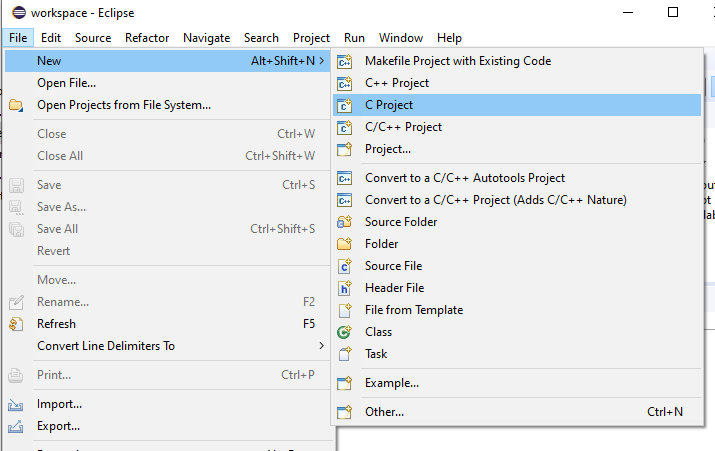This screenshot has height=451, width=715.
Task: Click the Alt+Shift+N shortcut text
Action: tap(283, 61)
